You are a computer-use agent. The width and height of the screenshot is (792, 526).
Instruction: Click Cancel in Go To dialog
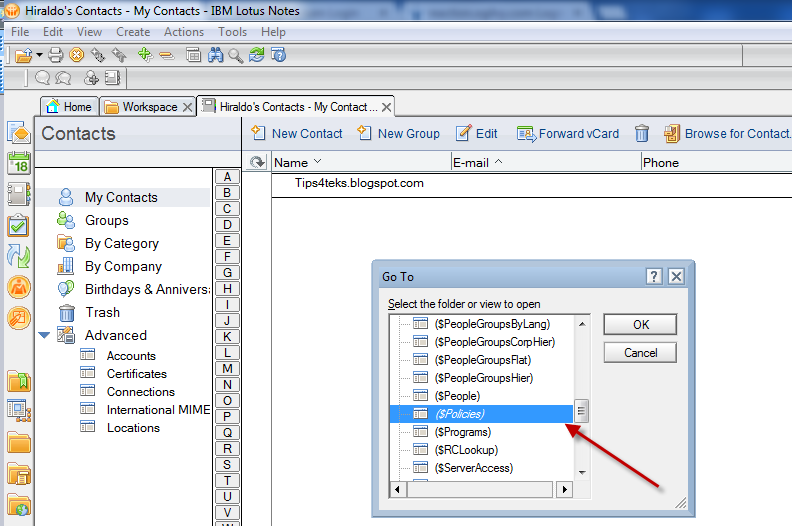640,353
